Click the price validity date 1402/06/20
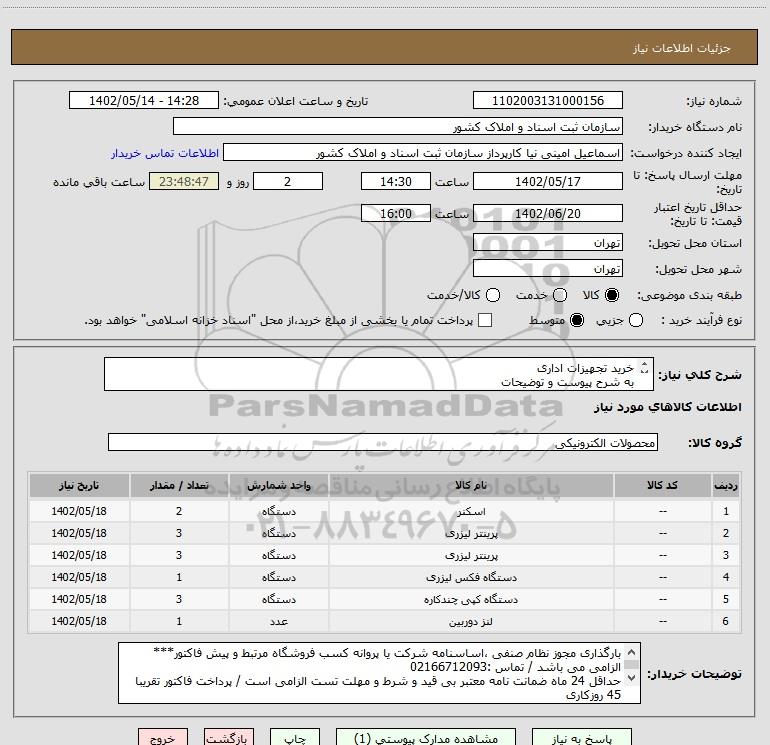This screenshot has width=770, height=745. (x=548, y=213)
